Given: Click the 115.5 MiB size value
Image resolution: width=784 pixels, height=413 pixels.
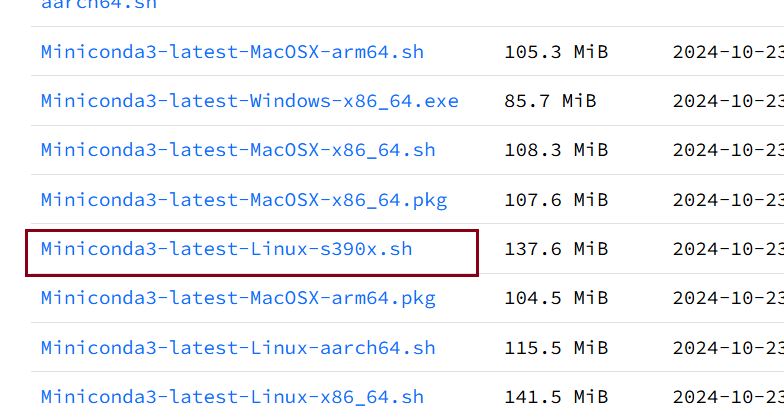Looking at the screenshot, I should pos(555,348).
